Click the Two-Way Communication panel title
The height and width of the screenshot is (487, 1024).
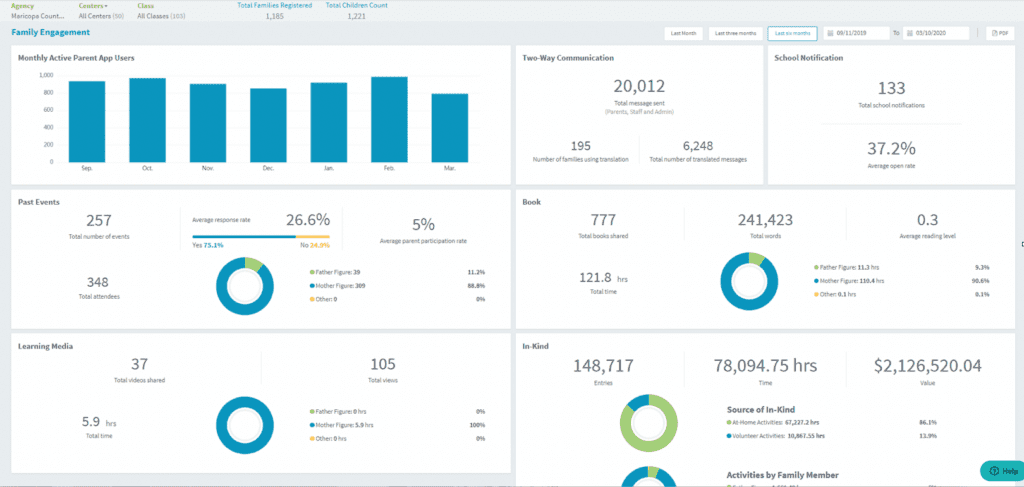pyautogui.click(x=568, y=57)
